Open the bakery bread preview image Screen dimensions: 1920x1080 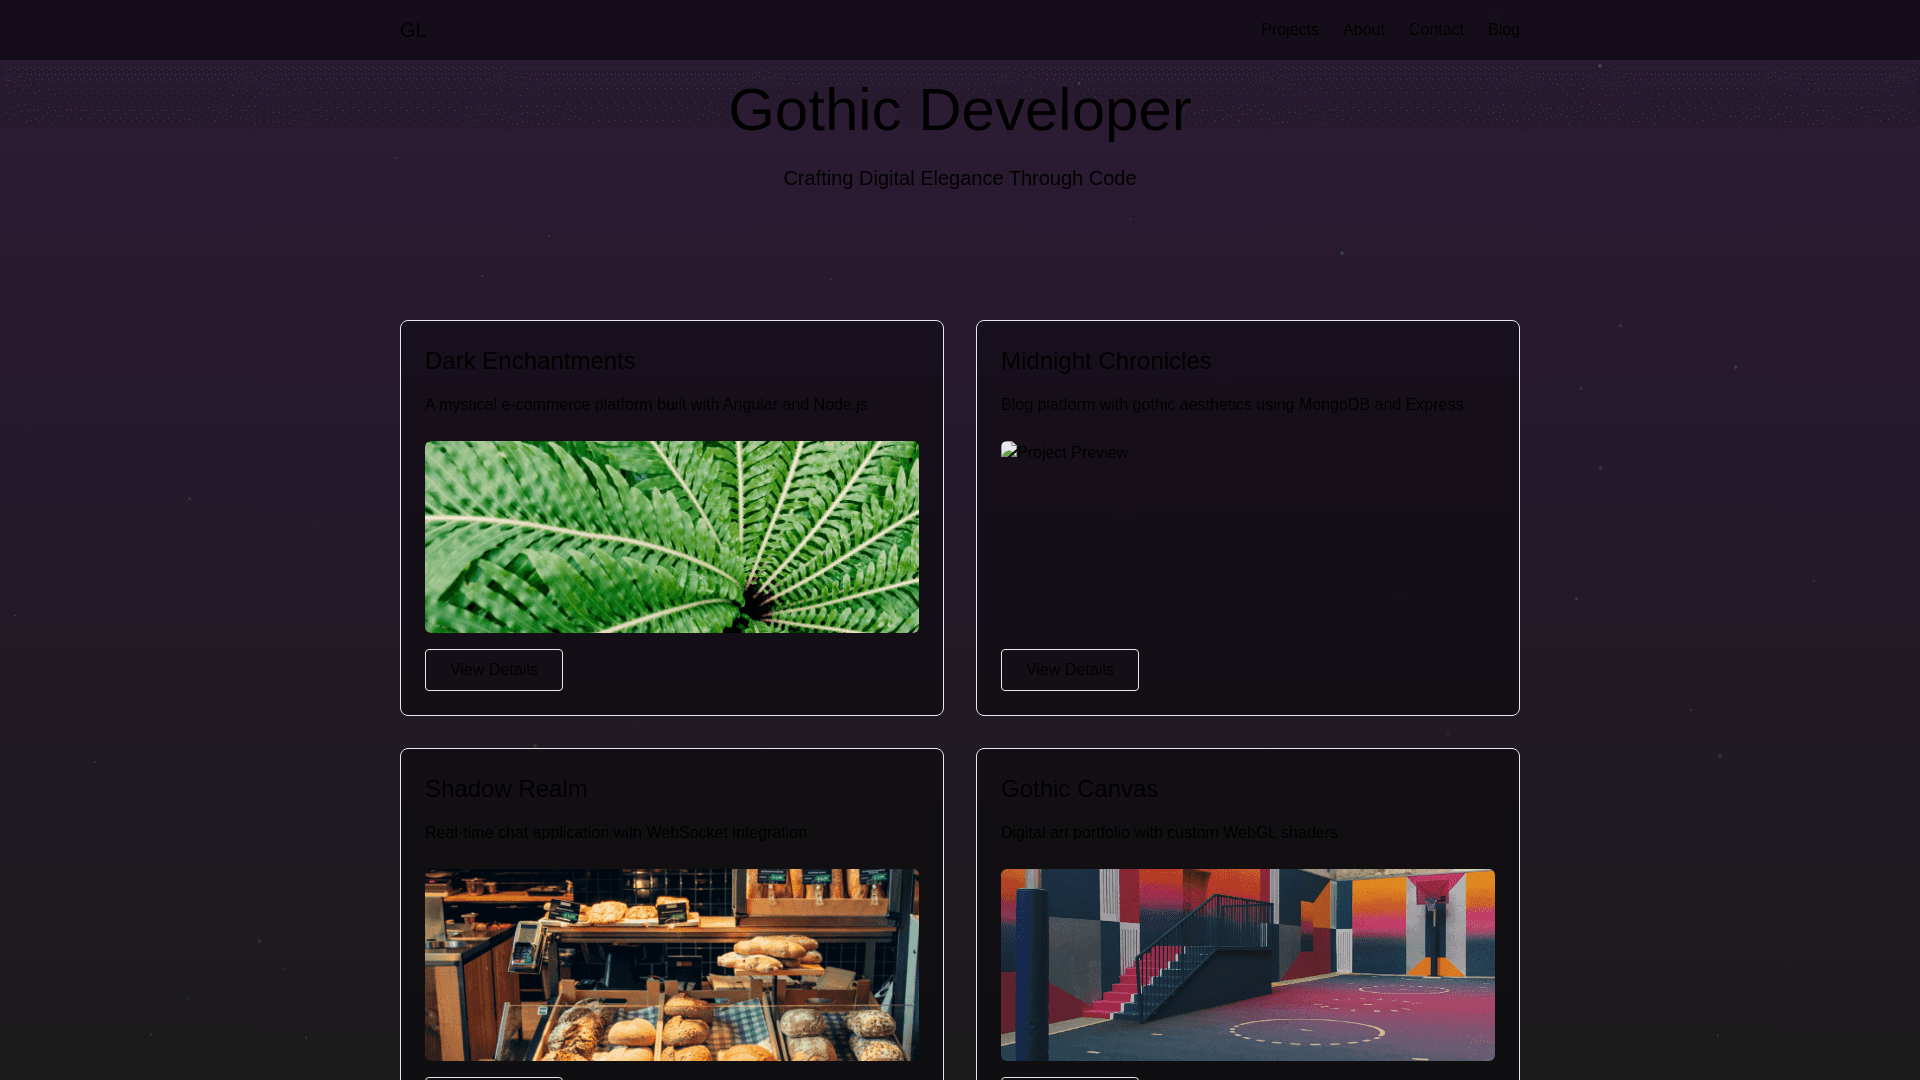click(x=671, y=964)
